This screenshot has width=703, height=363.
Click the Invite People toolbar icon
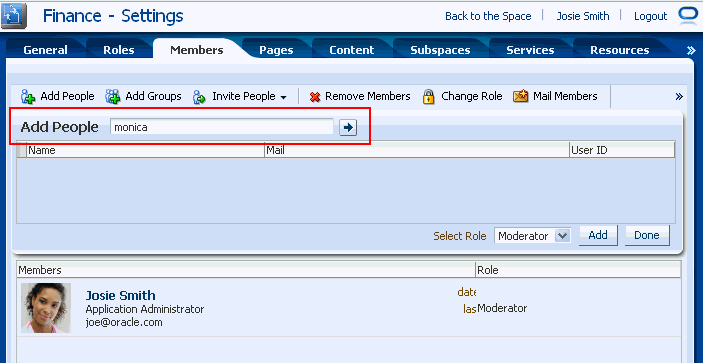(x=199, y=97)
